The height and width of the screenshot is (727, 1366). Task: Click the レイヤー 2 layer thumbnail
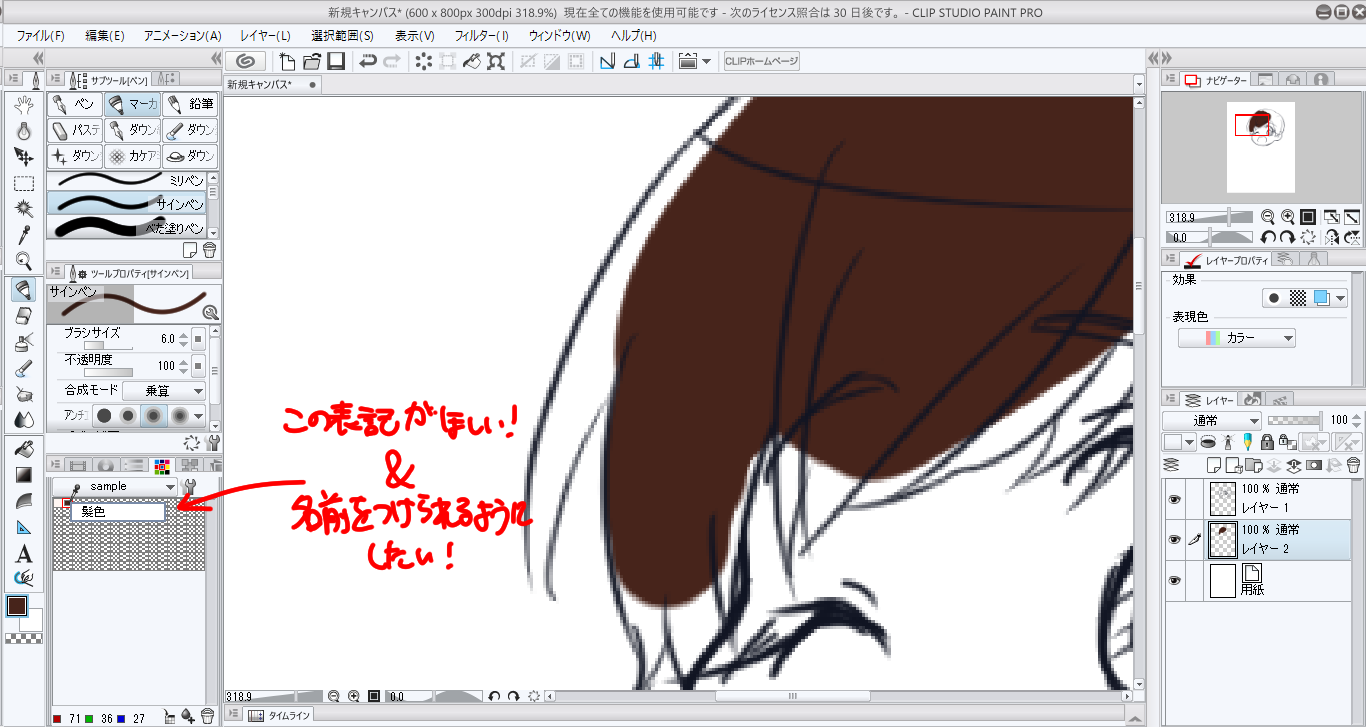[x=1222, y=540]
